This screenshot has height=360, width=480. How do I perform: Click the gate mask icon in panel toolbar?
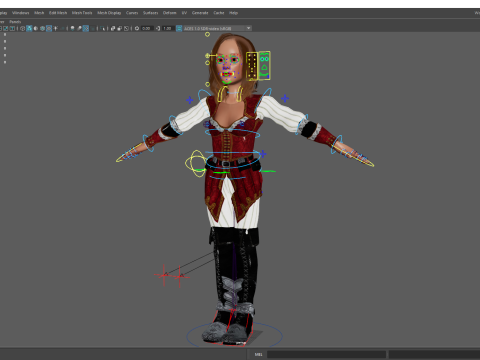point(6,28)
